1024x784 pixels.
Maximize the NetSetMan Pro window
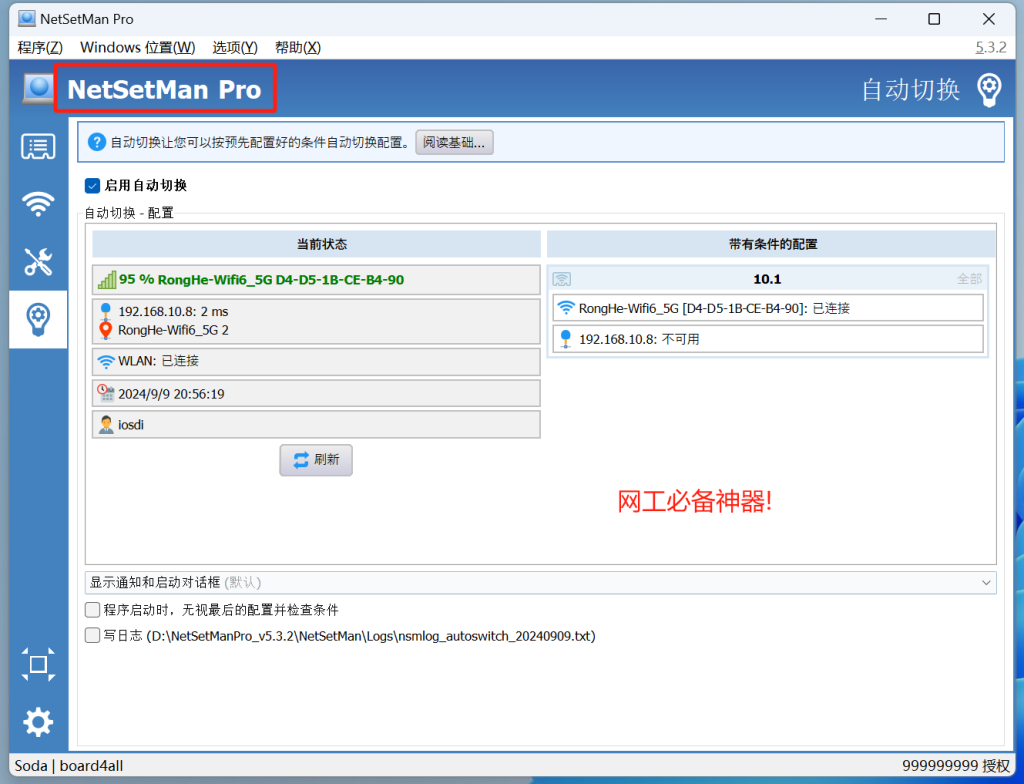(935, 19)
